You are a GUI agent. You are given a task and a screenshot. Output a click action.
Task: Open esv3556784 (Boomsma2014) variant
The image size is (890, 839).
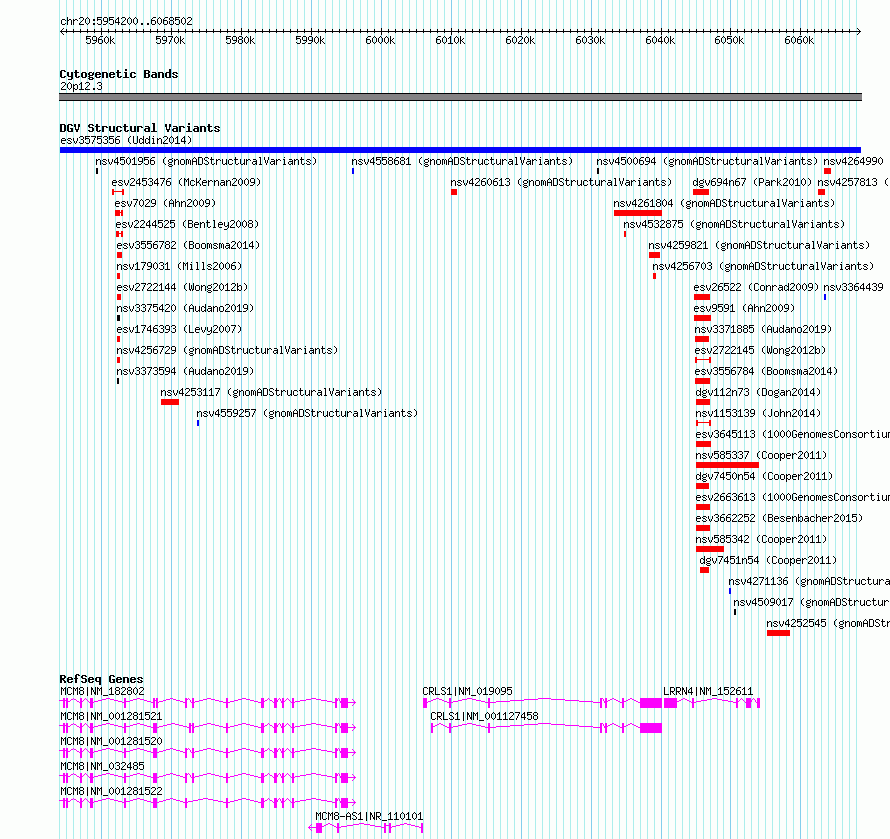[x=766, y=371]
